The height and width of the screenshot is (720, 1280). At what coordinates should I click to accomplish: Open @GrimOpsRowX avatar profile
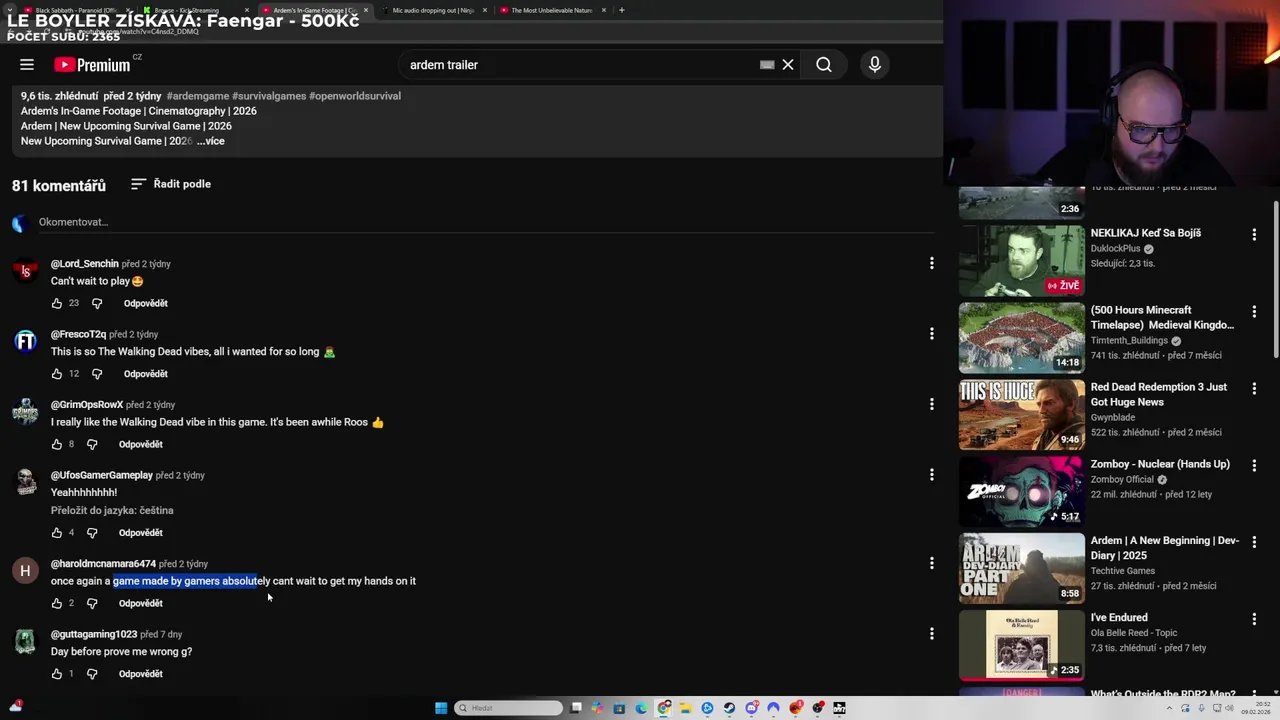click(x=25, y=412)
